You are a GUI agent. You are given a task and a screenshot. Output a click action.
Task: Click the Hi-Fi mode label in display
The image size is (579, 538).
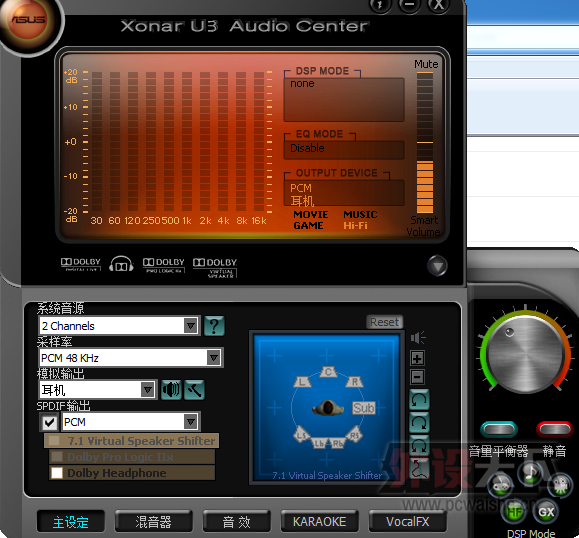[x=355, y=226]
